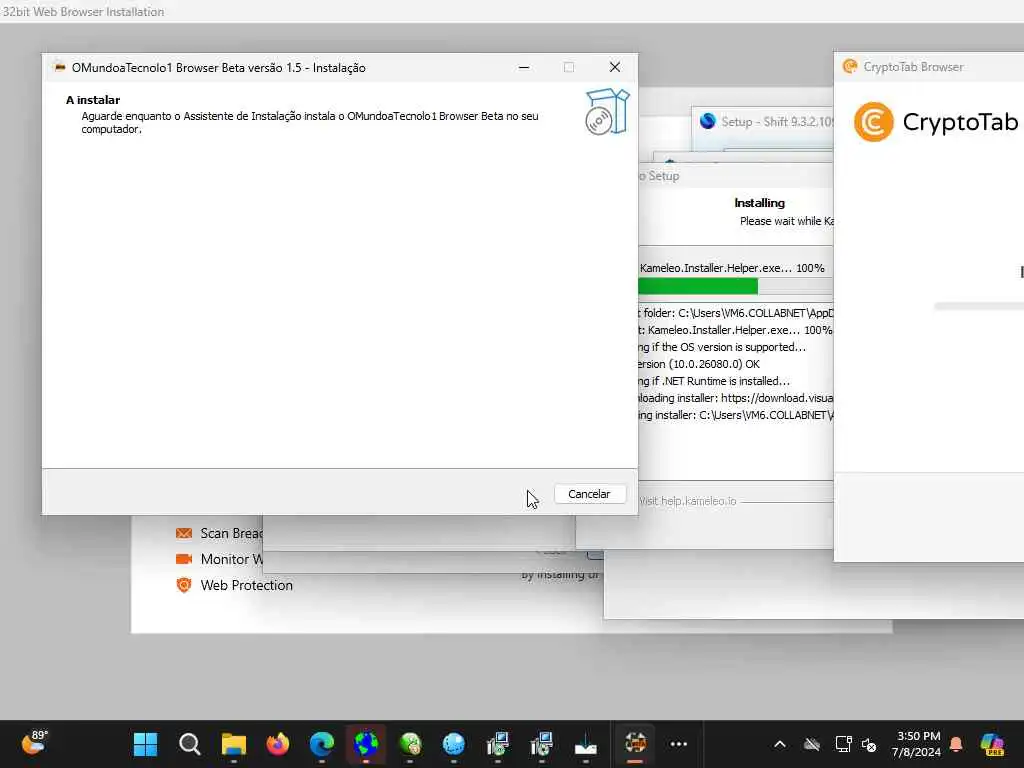Click the Scan Breaches envelope icon
Screen dimensions: 1024x768
184,534
